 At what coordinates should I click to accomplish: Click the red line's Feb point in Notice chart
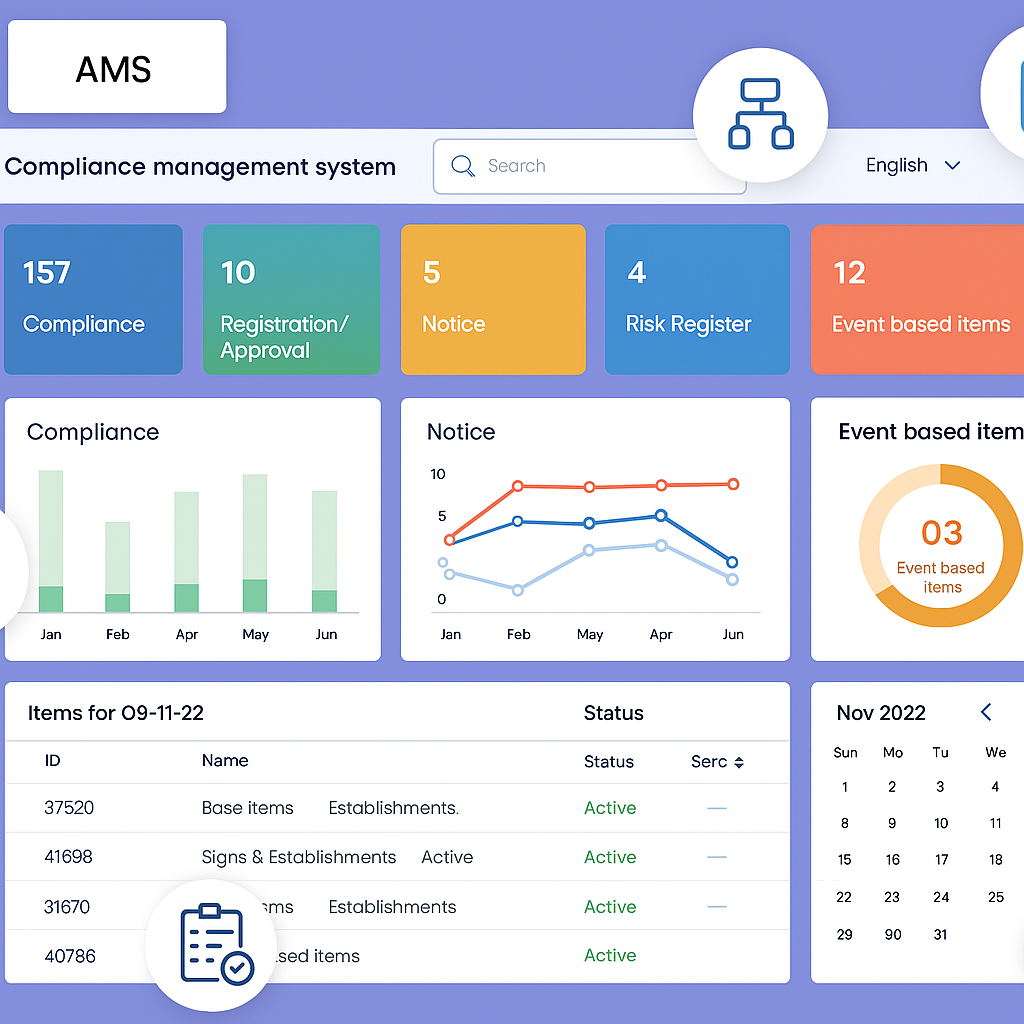point(517,486)
